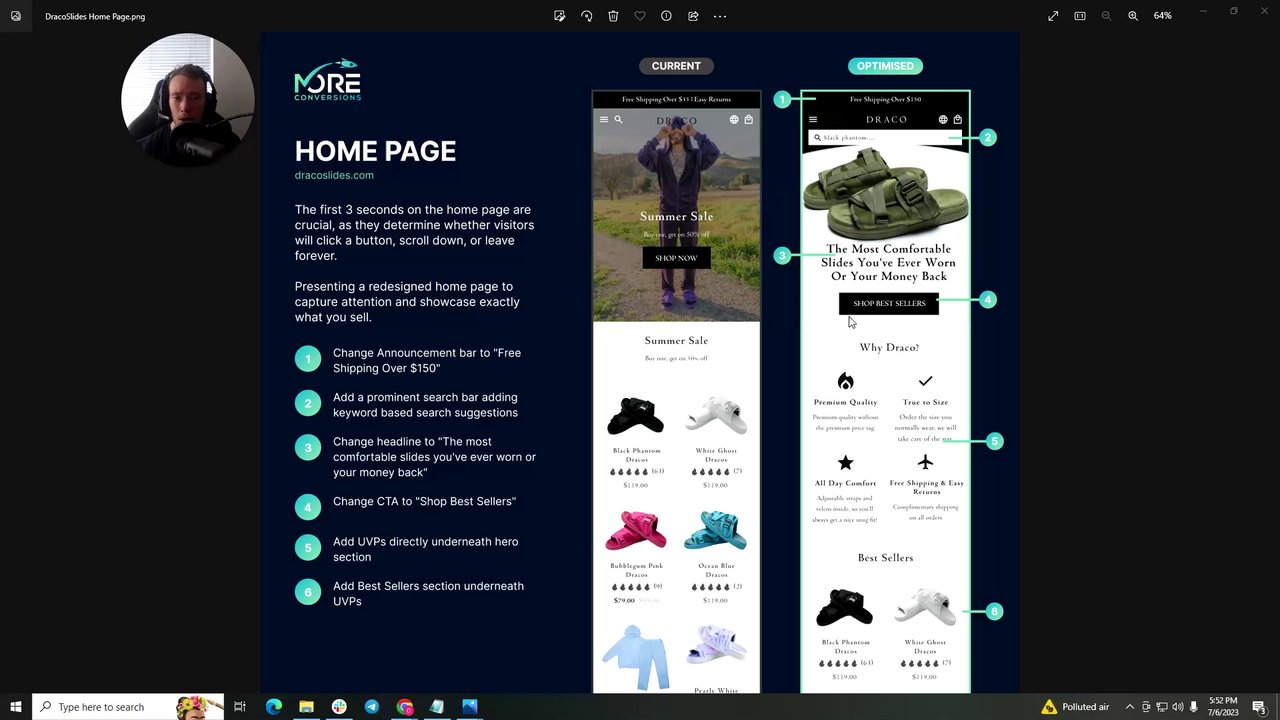Click the dracoslides.com link on the slide
Image resolution: width=1280 pixels, height=720 pixels.
tap(334, 175)
